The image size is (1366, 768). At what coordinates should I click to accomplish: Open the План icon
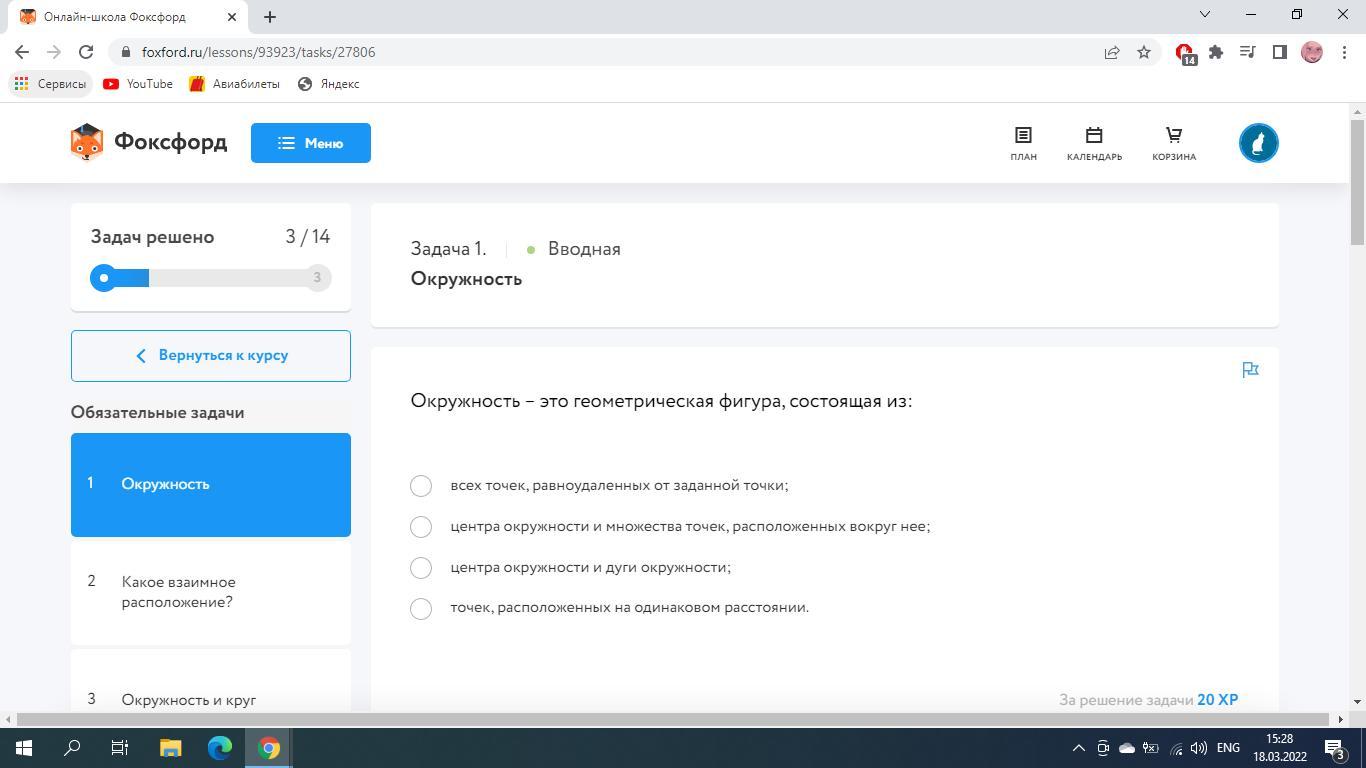pos(1023,143)
